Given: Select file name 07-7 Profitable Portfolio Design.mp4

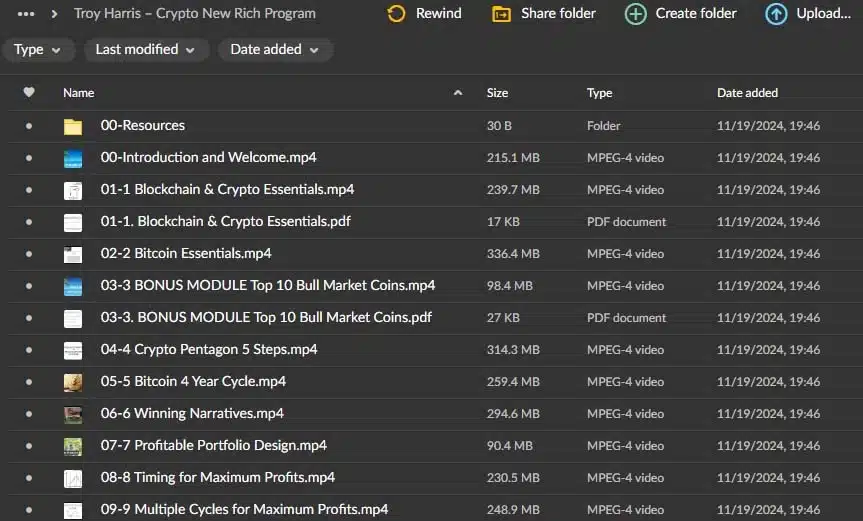Looking at the screenshot, I should 214,445.
